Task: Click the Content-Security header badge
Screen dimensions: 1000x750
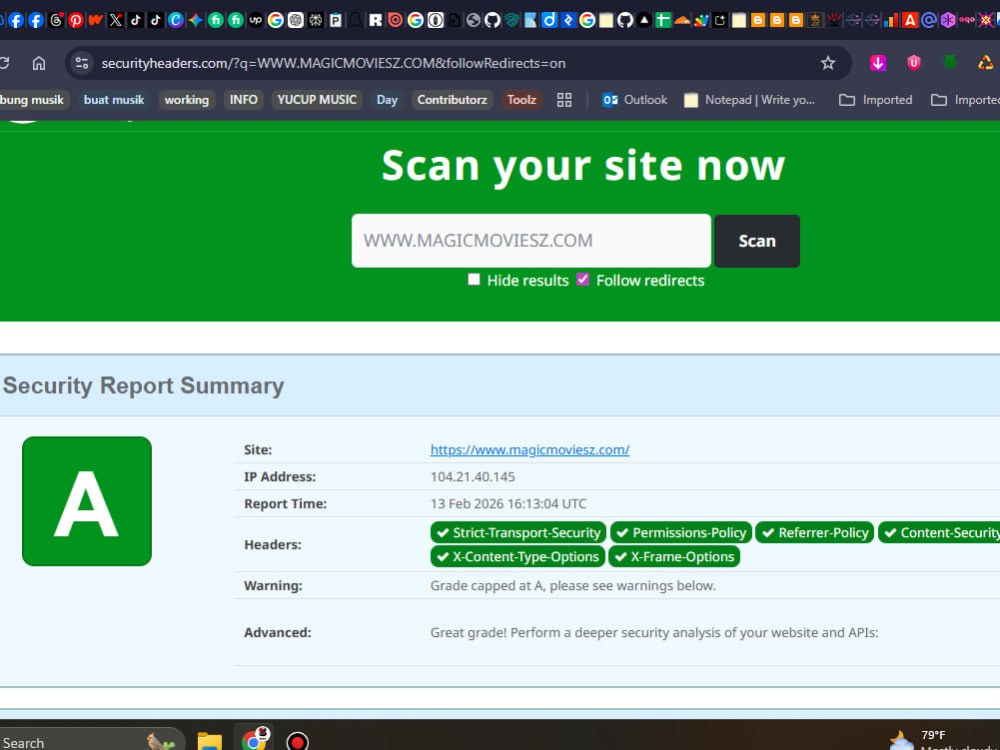Action: (x=939, y=533)
